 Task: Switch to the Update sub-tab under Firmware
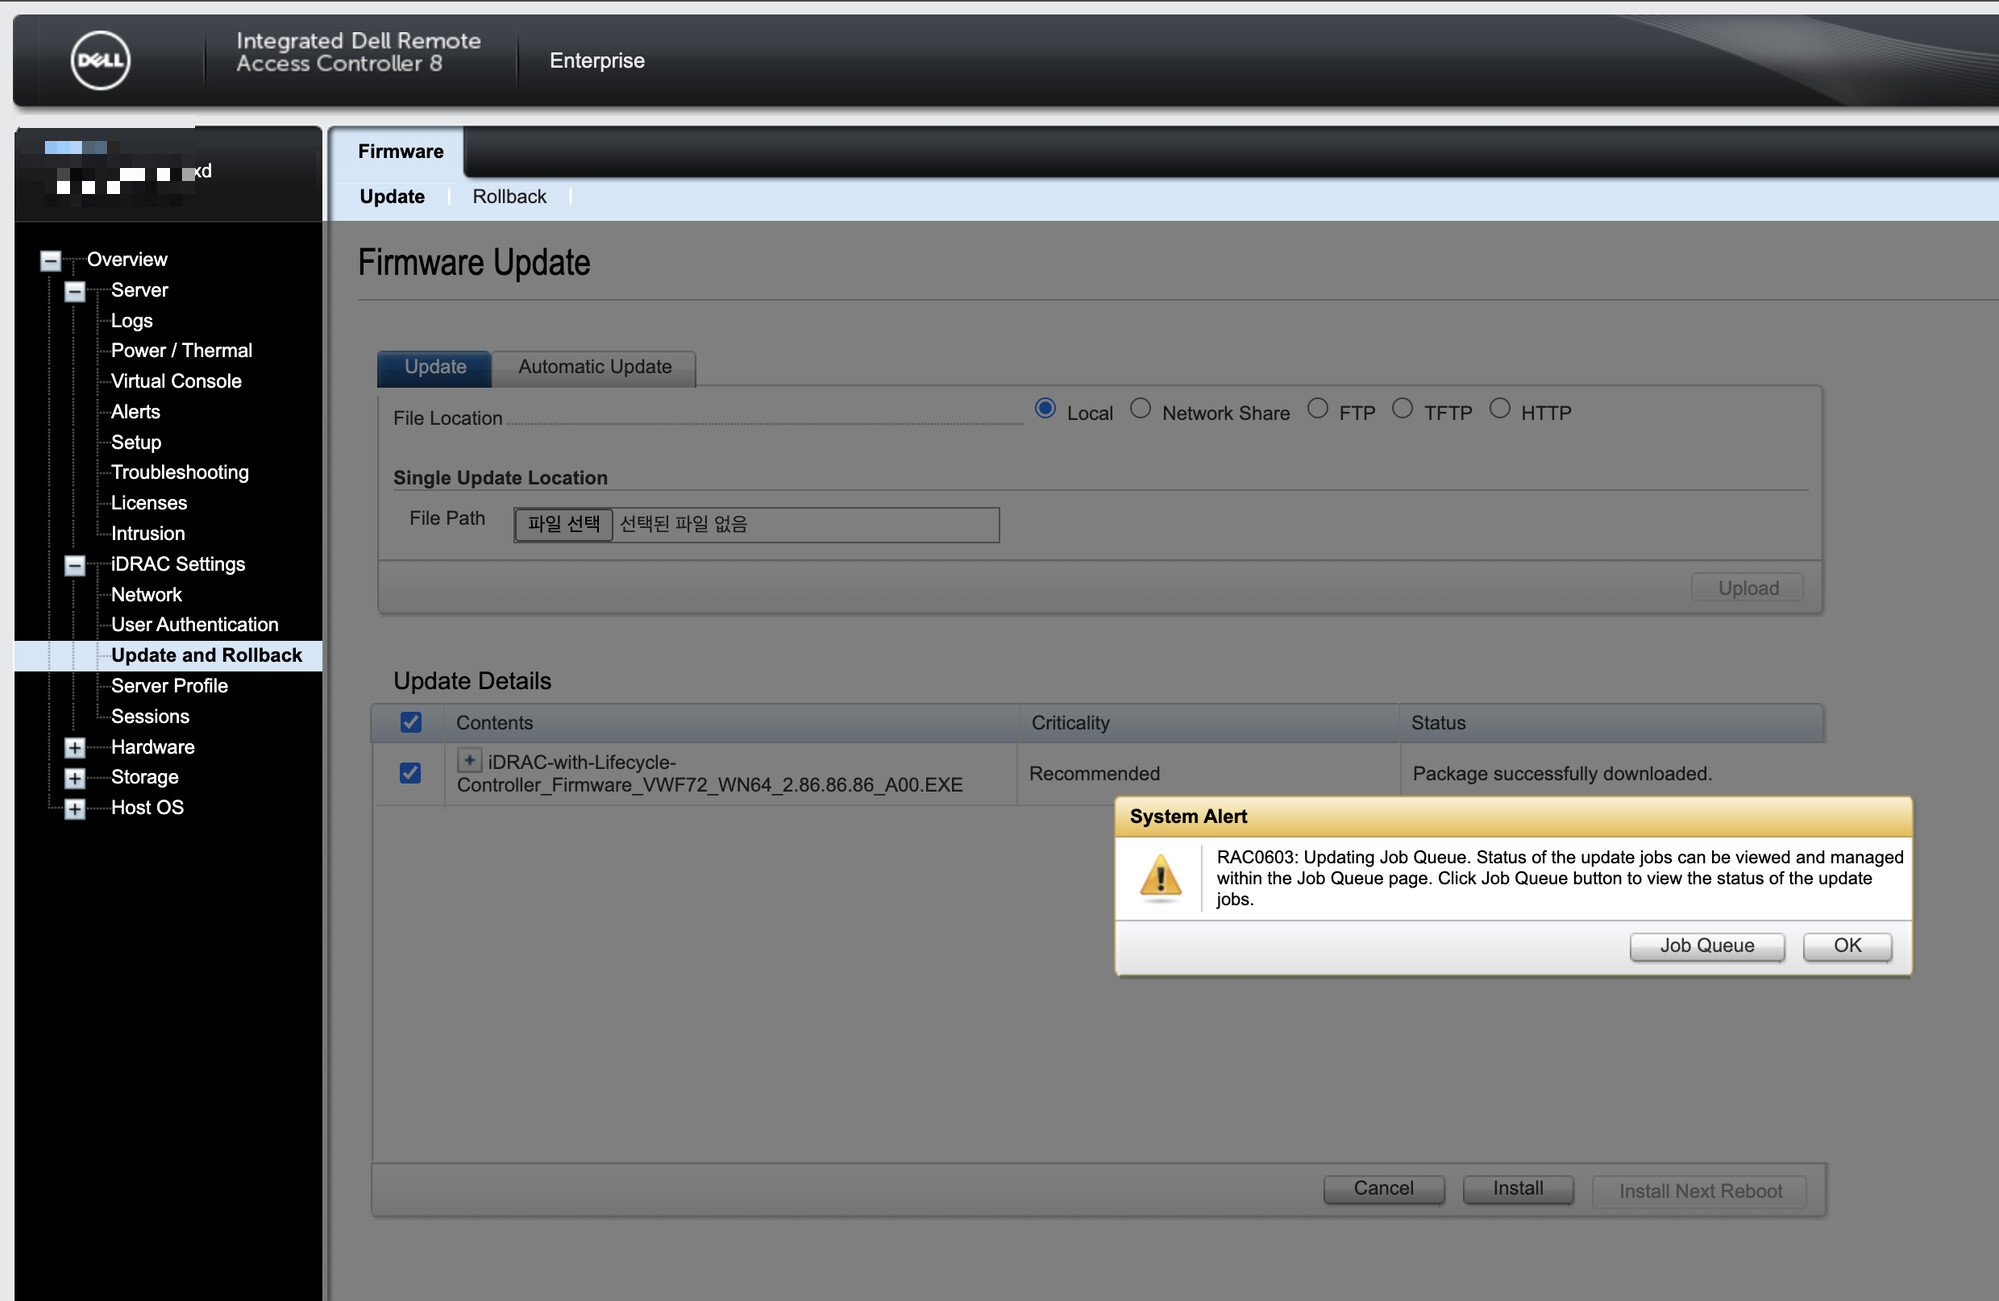[392, 197]
